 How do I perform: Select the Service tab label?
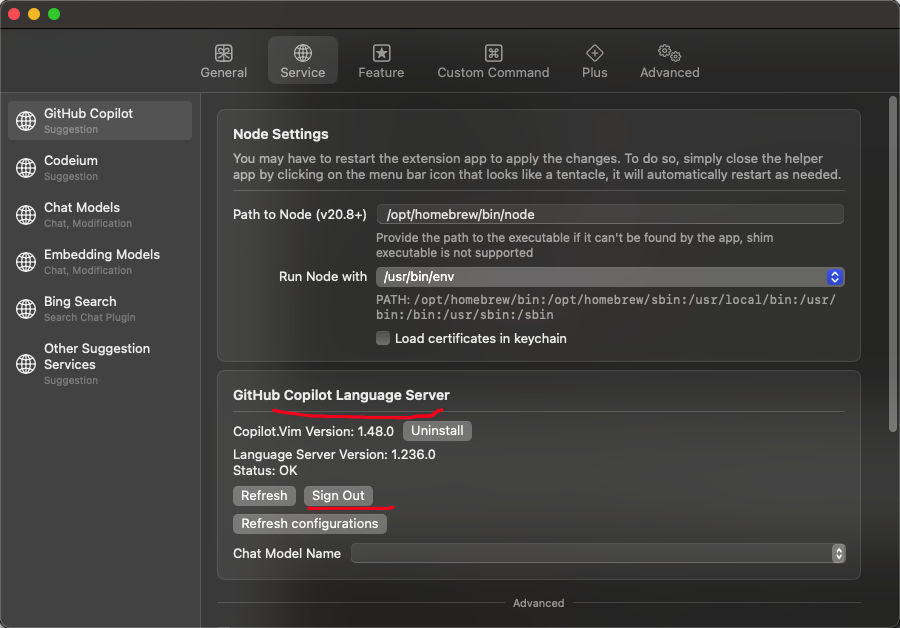pos(302,73)
